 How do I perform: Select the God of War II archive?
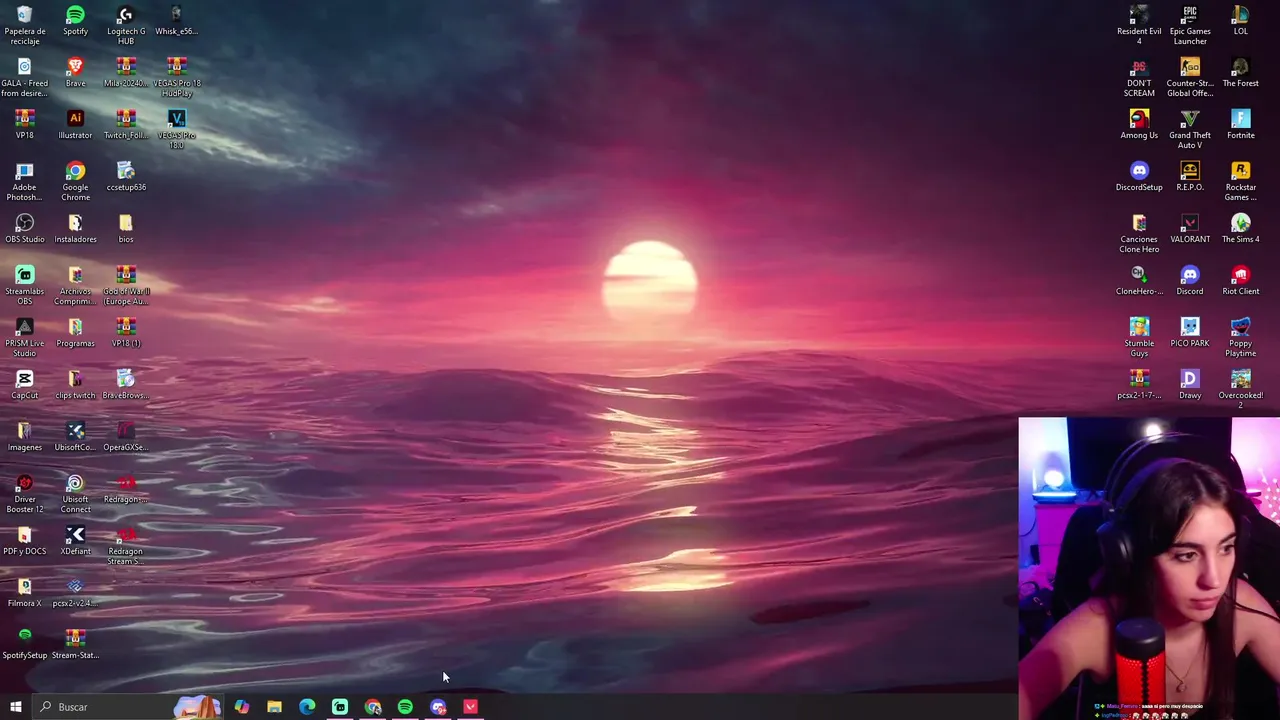pos(125,284)
